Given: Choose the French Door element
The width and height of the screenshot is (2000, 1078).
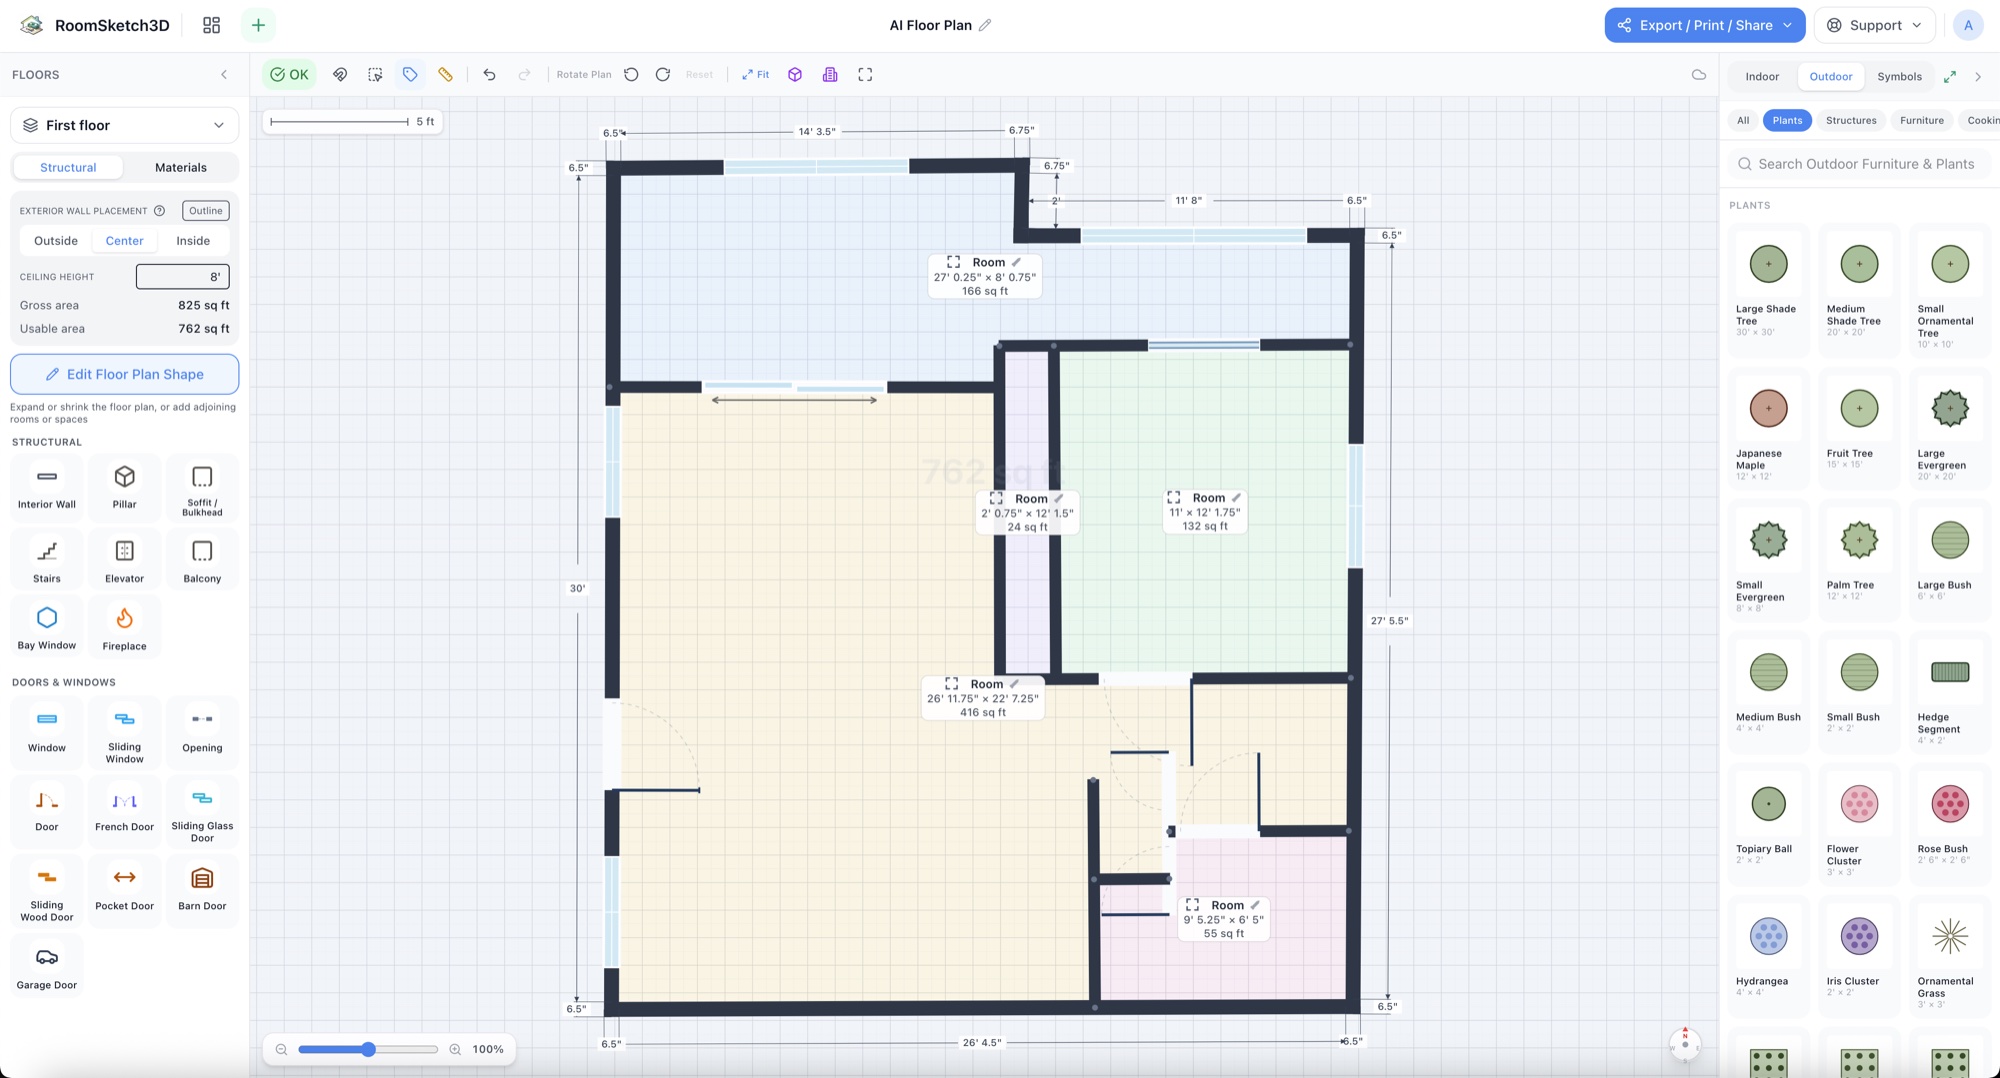Looking at the screenshot, I should [x=124, y=811].
